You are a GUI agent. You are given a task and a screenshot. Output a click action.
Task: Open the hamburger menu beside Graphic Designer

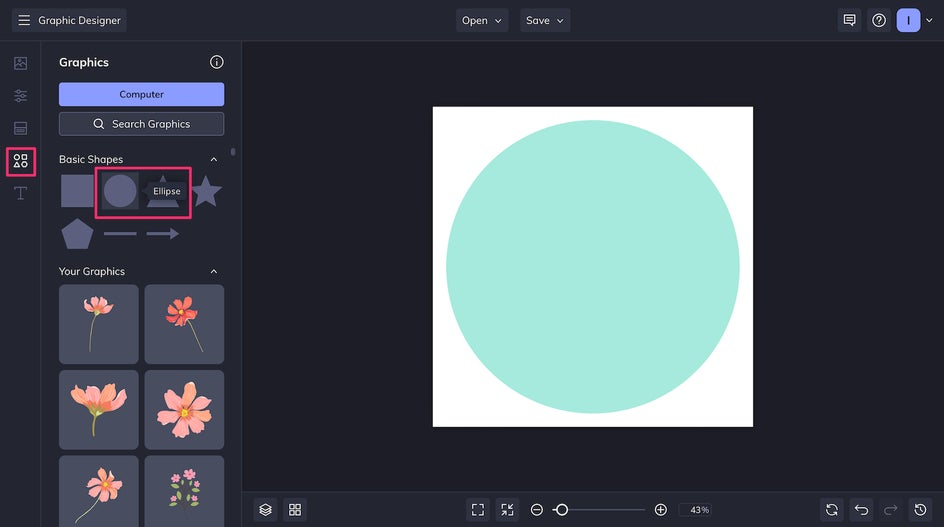[x=24, y=20]
